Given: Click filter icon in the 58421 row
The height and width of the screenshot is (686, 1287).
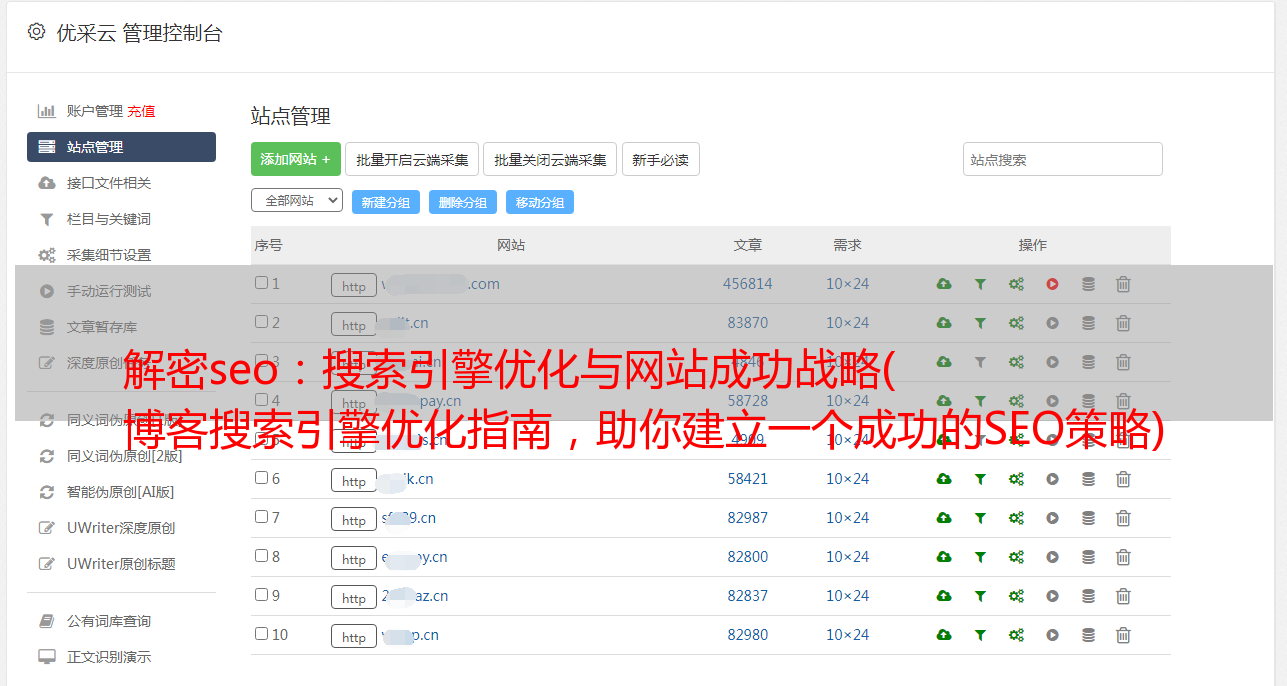Looking at the screenshot, I should coord(980,479).
